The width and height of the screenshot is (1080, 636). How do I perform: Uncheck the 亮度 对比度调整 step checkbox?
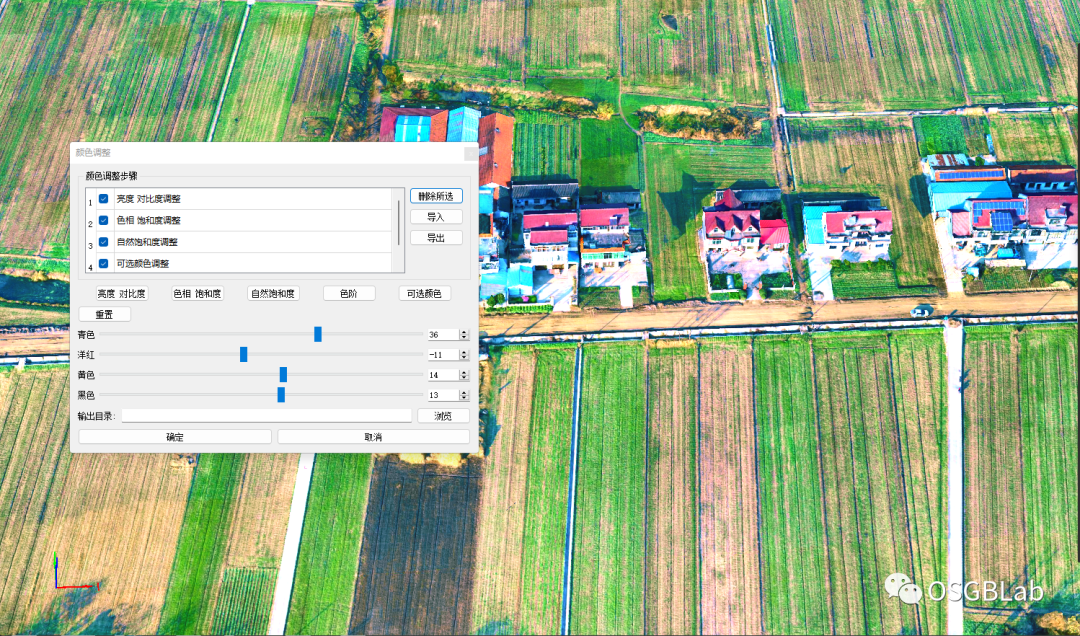(x=103, y=198)
